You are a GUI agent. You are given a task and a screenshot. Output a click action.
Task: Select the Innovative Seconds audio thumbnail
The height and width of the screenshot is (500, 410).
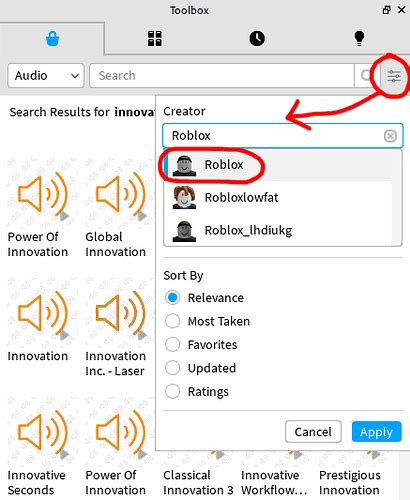pos(42,432)
